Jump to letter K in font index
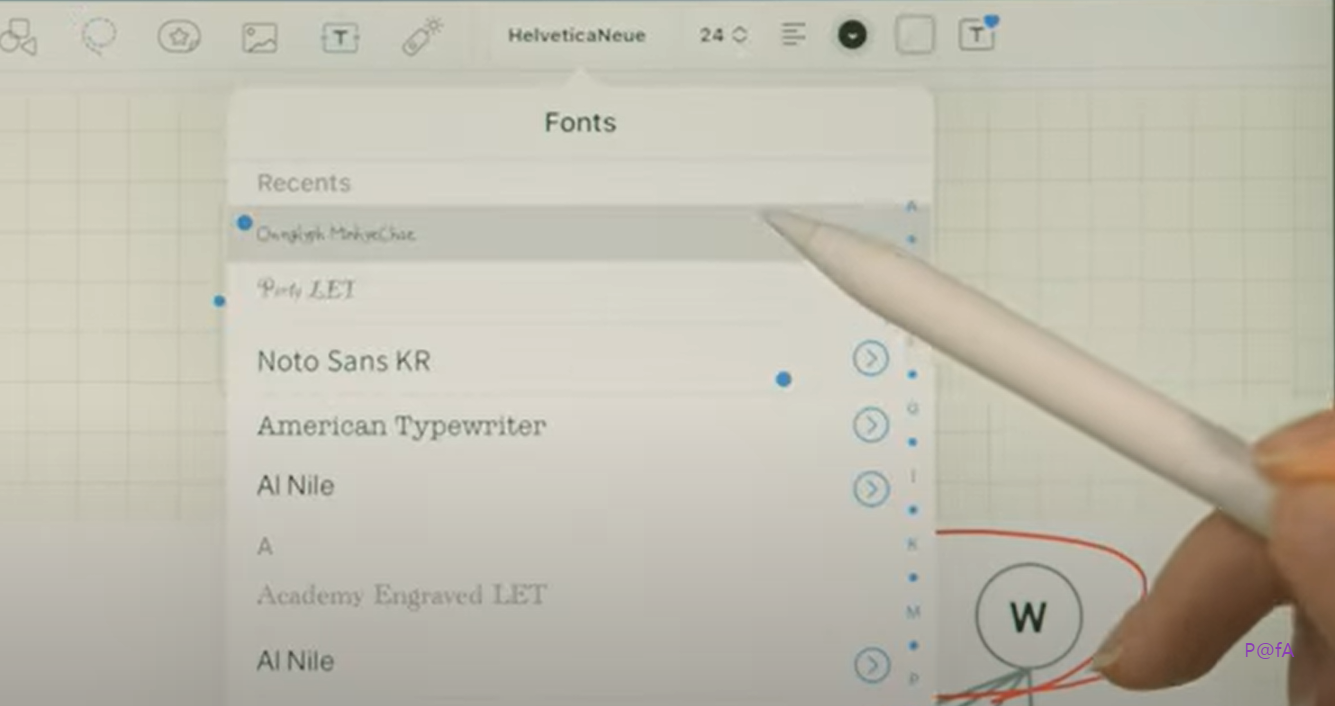 pyautogui.click(x=912, y=544)
